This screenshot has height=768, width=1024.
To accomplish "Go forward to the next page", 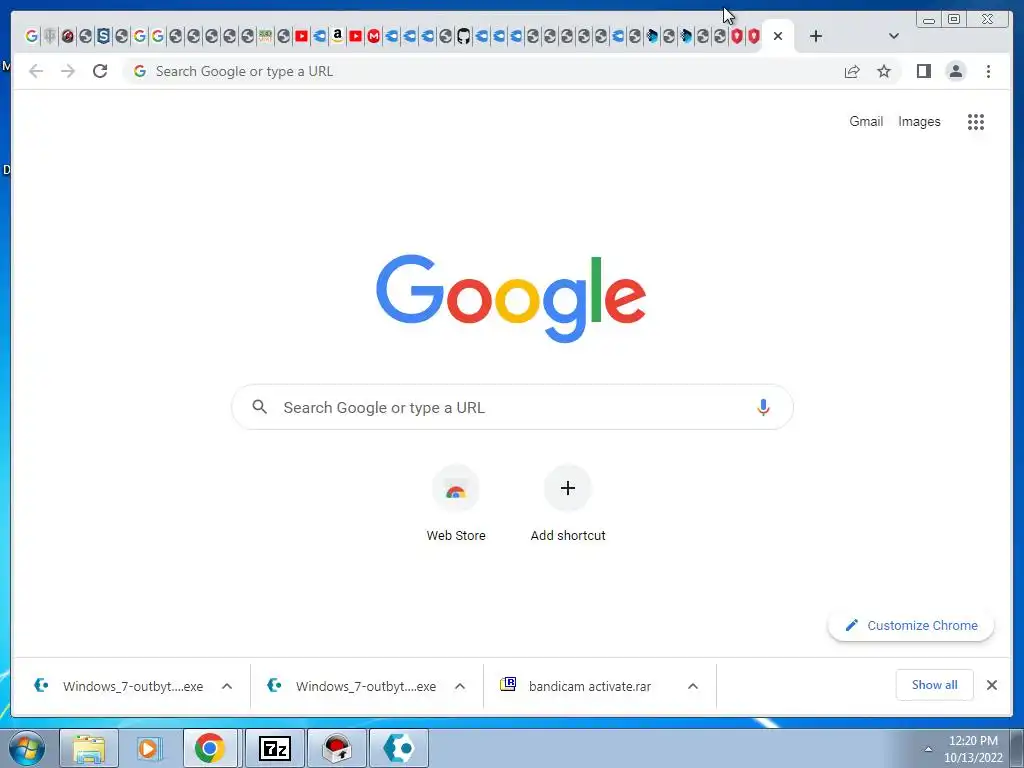I will pyautogui.click(x=68, y=71).
